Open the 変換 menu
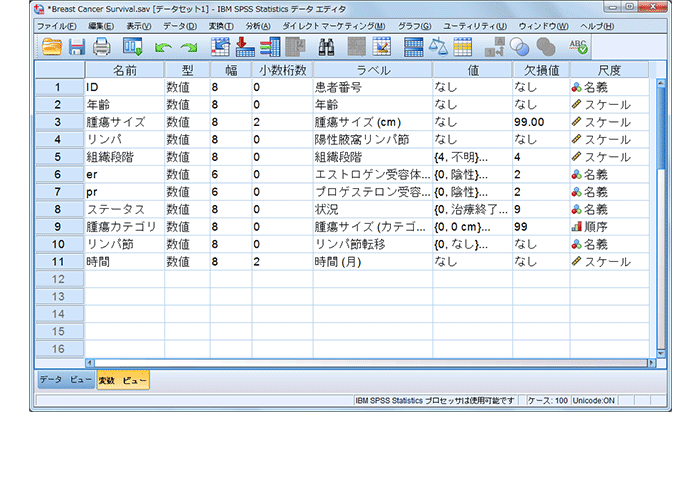 pyautogui.click(x=221, y=26)
